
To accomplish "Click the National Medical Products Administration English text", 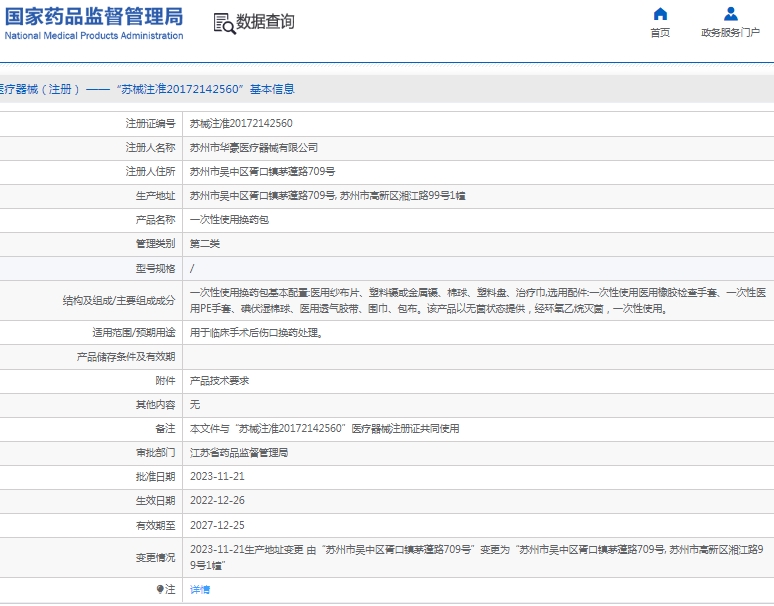I will coord(94,36).
